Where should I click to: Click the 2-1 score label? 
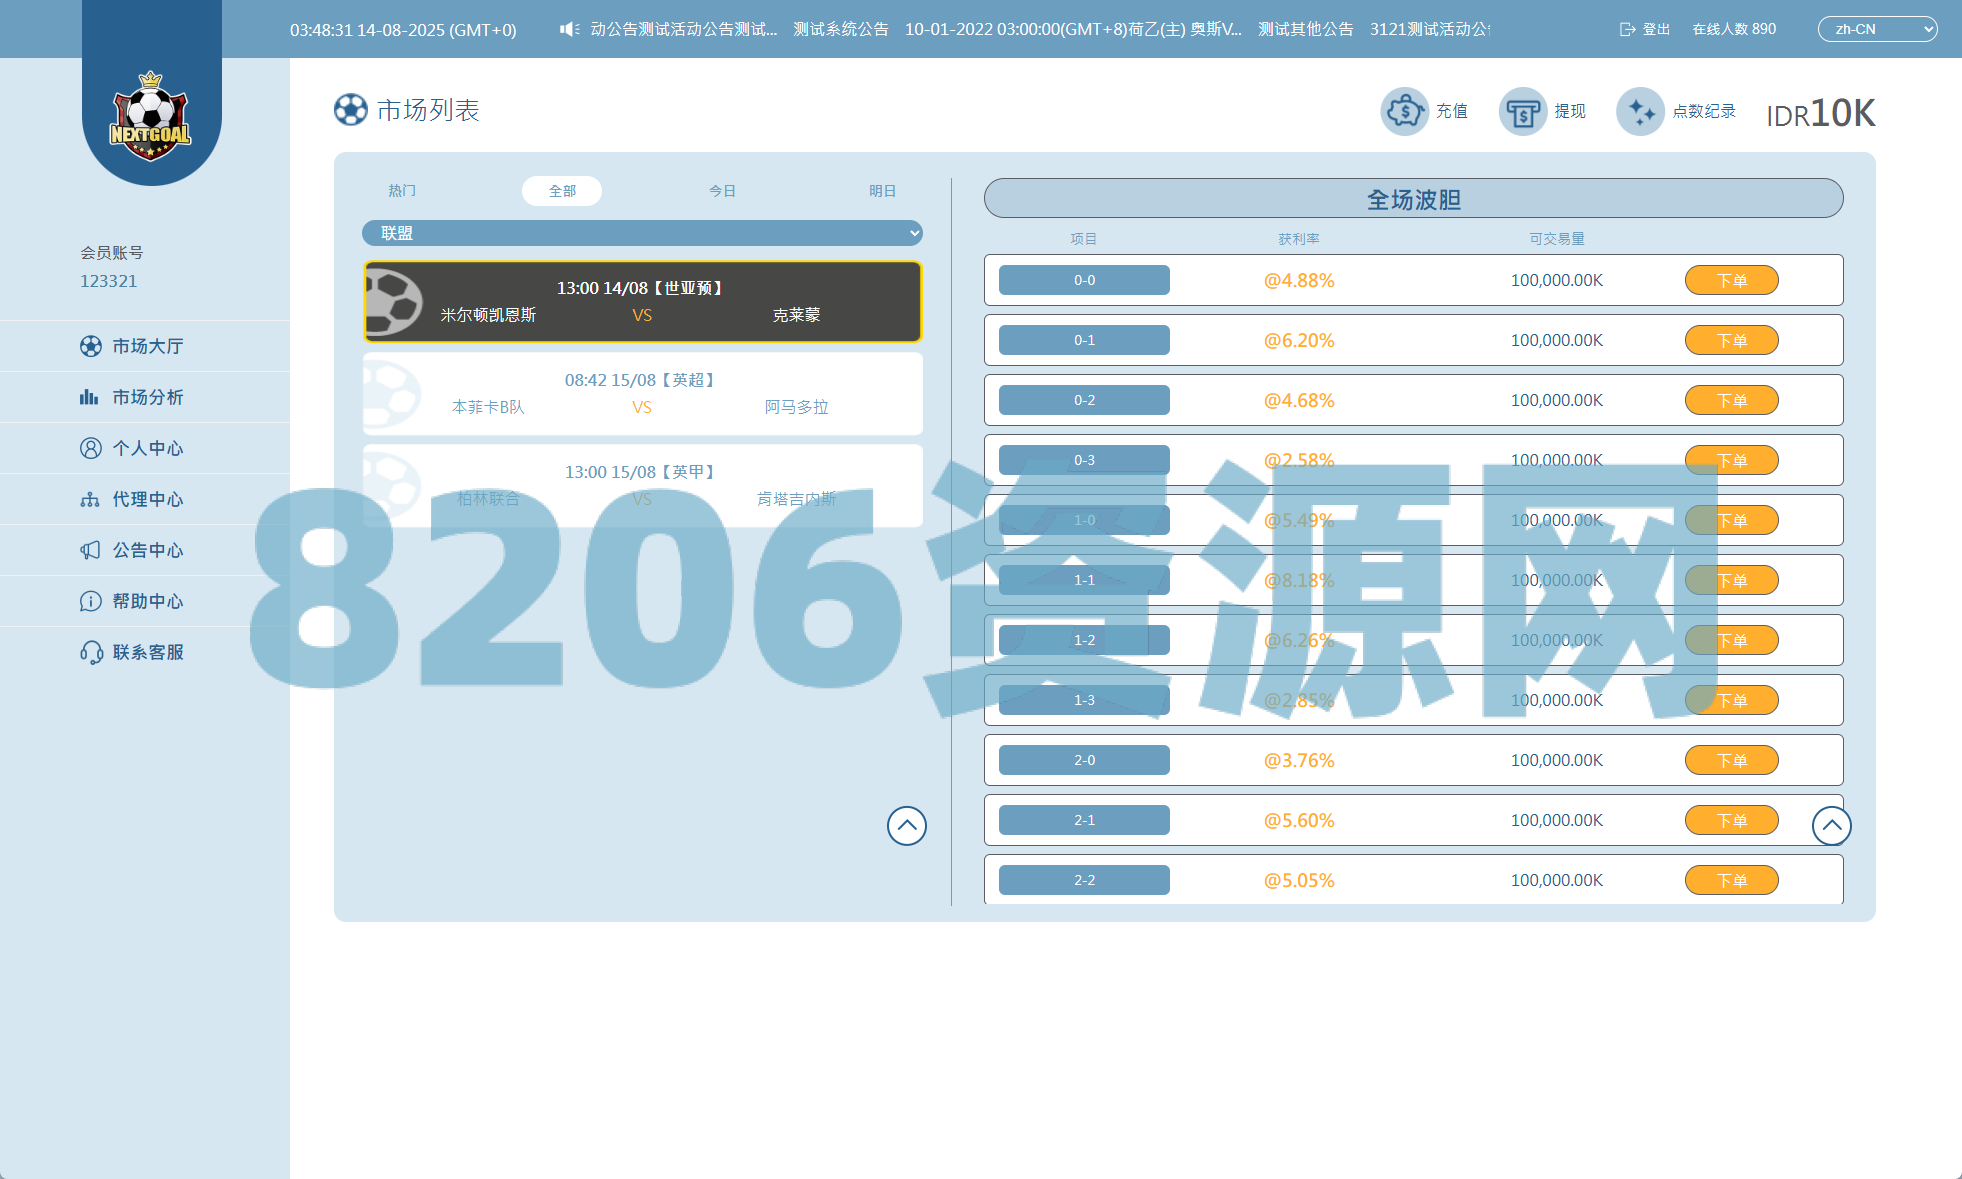(x=1084, y=820)
